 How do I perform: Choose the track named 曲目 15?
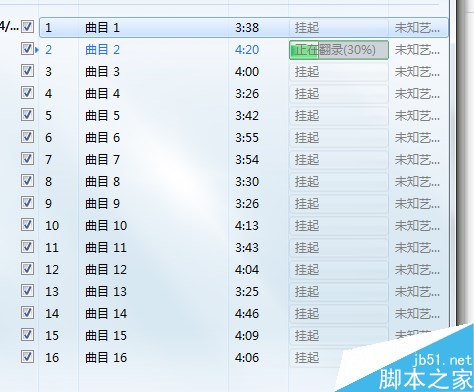tap(106, 336)
